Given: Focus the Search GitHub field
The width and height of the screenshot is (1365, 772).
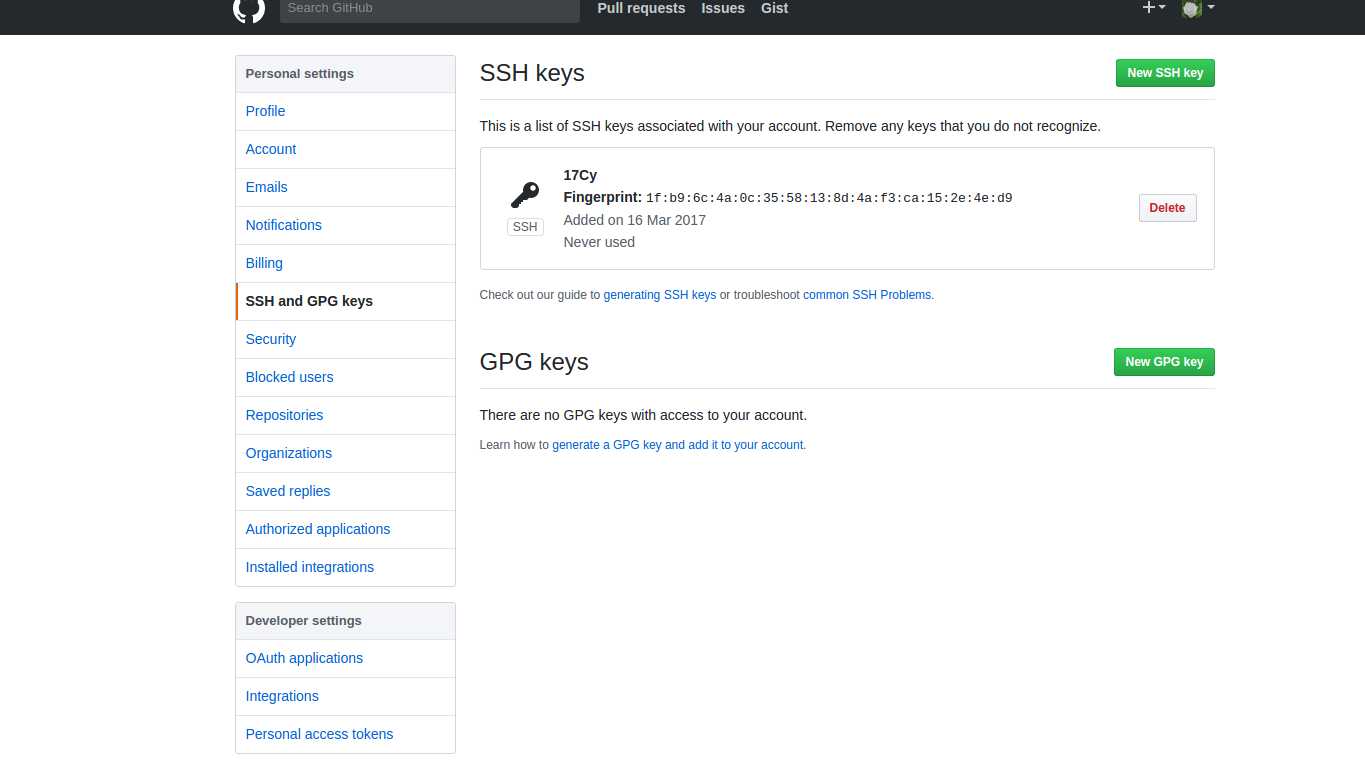Looking at the screenshot, I should (430, 9).
